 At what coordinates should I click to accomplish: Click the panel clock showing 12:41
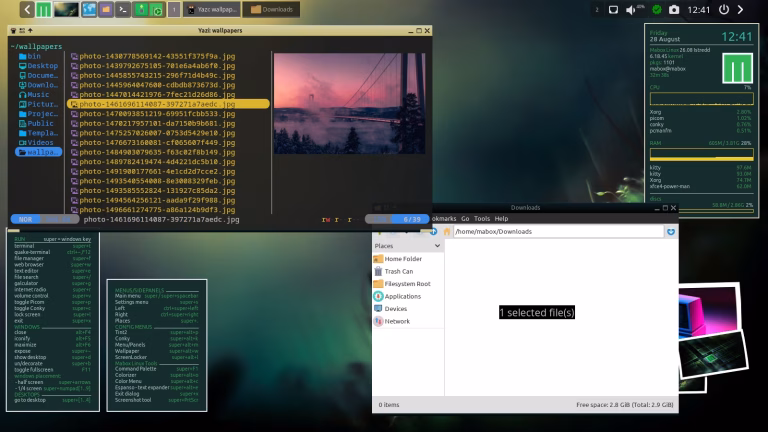click(698, 9)
